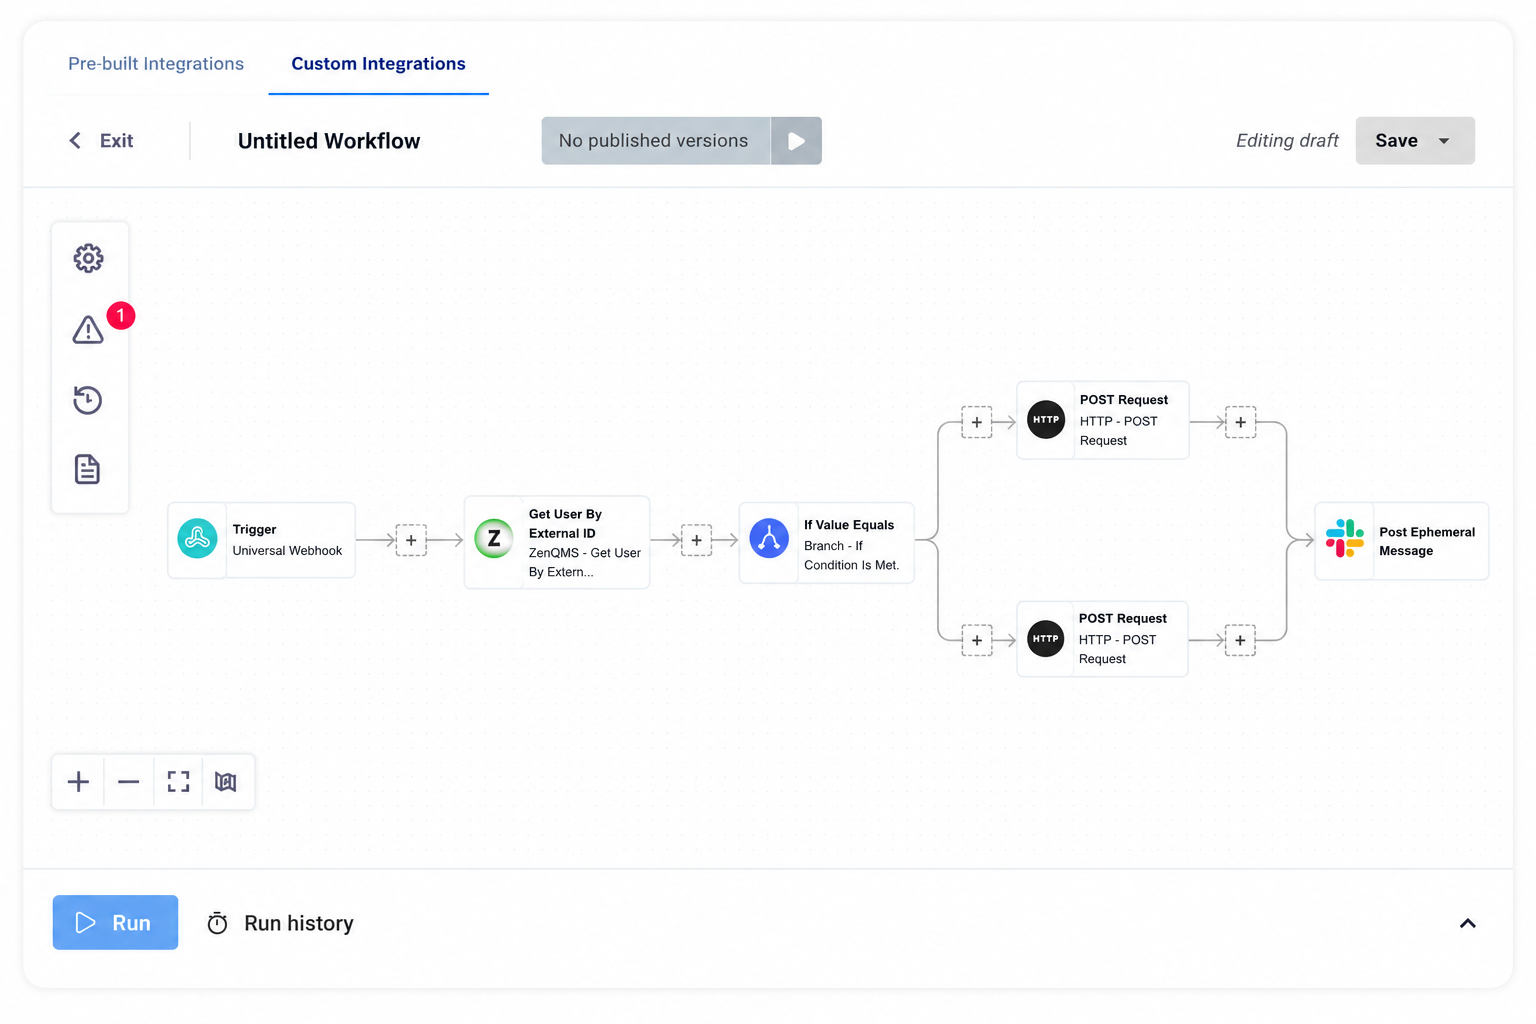Open Run history
The height and width of the screenshot is (1024, 1536).
[x=299, y=923]
